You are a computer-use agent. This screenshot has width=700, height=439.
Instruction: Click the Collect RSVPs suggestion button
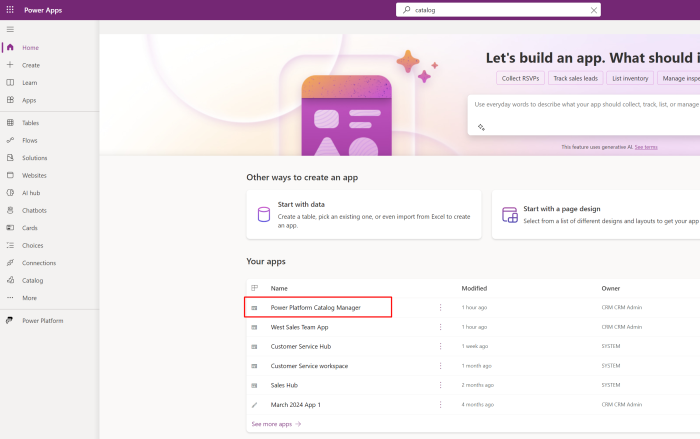pos(520,78)
